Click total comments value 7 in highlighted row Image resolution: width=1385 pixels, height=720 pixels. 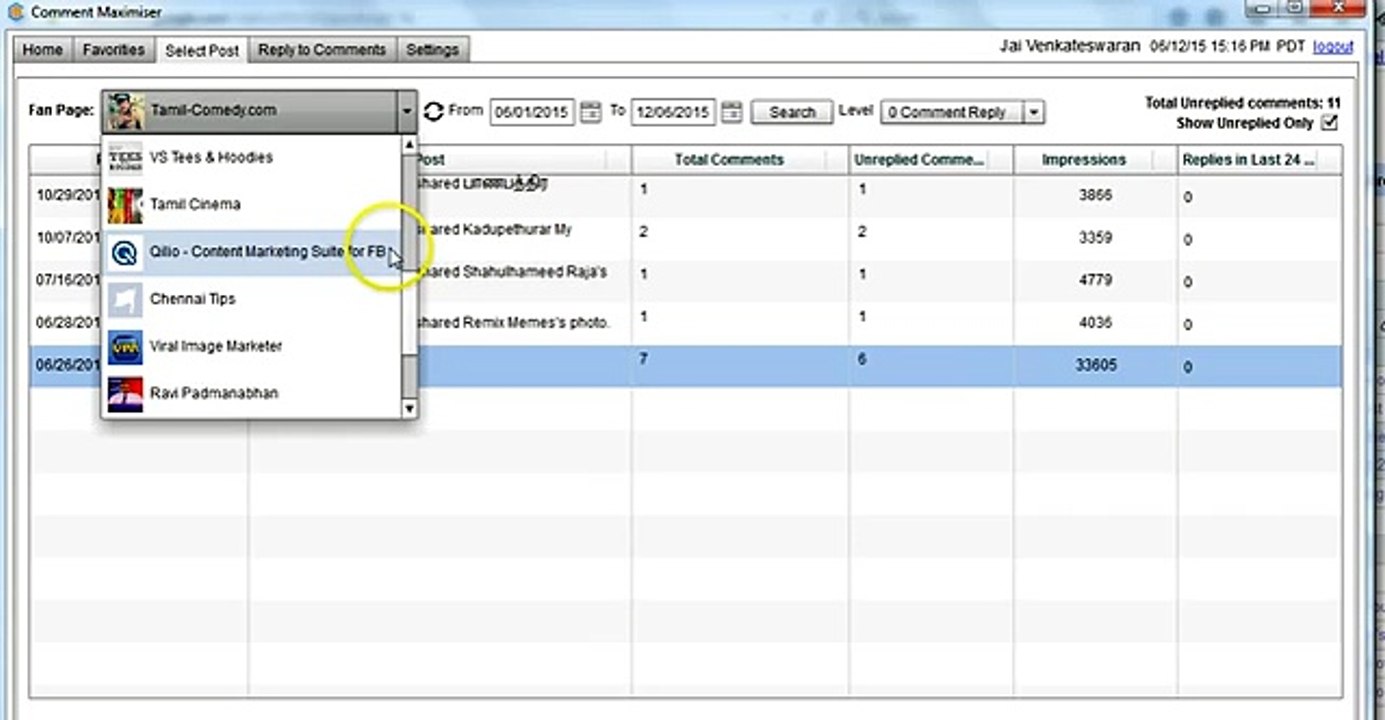[643, 358]
